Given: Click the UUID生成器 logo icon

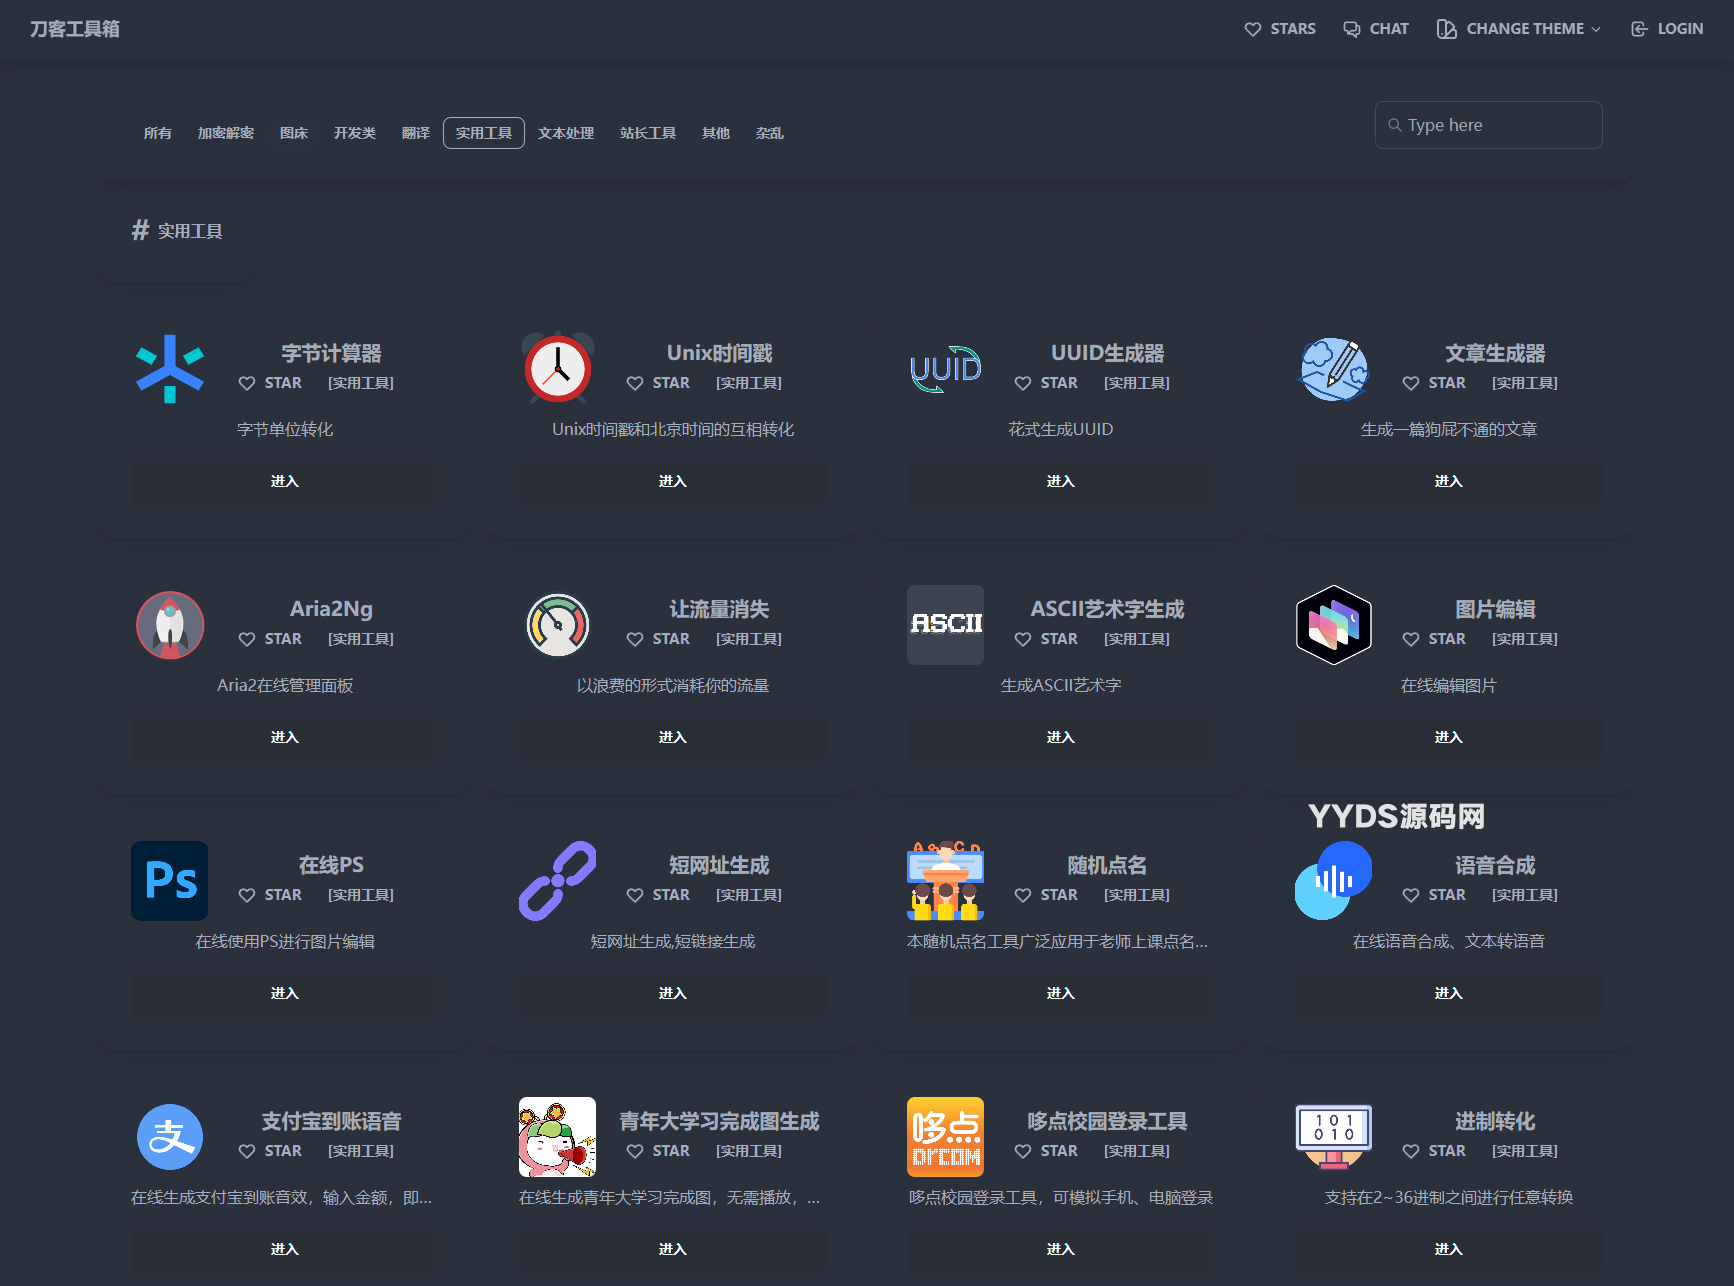Looking at the screenshot, I should point(945,369).
